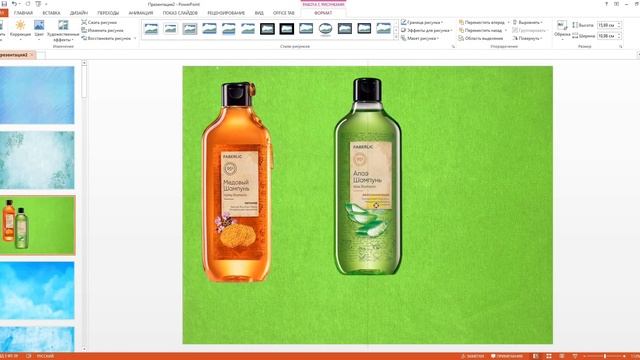Open the ГЛАВНАЯ ribbon tab
The height and width of the screenshot is (360, 640).
[23, 13]
